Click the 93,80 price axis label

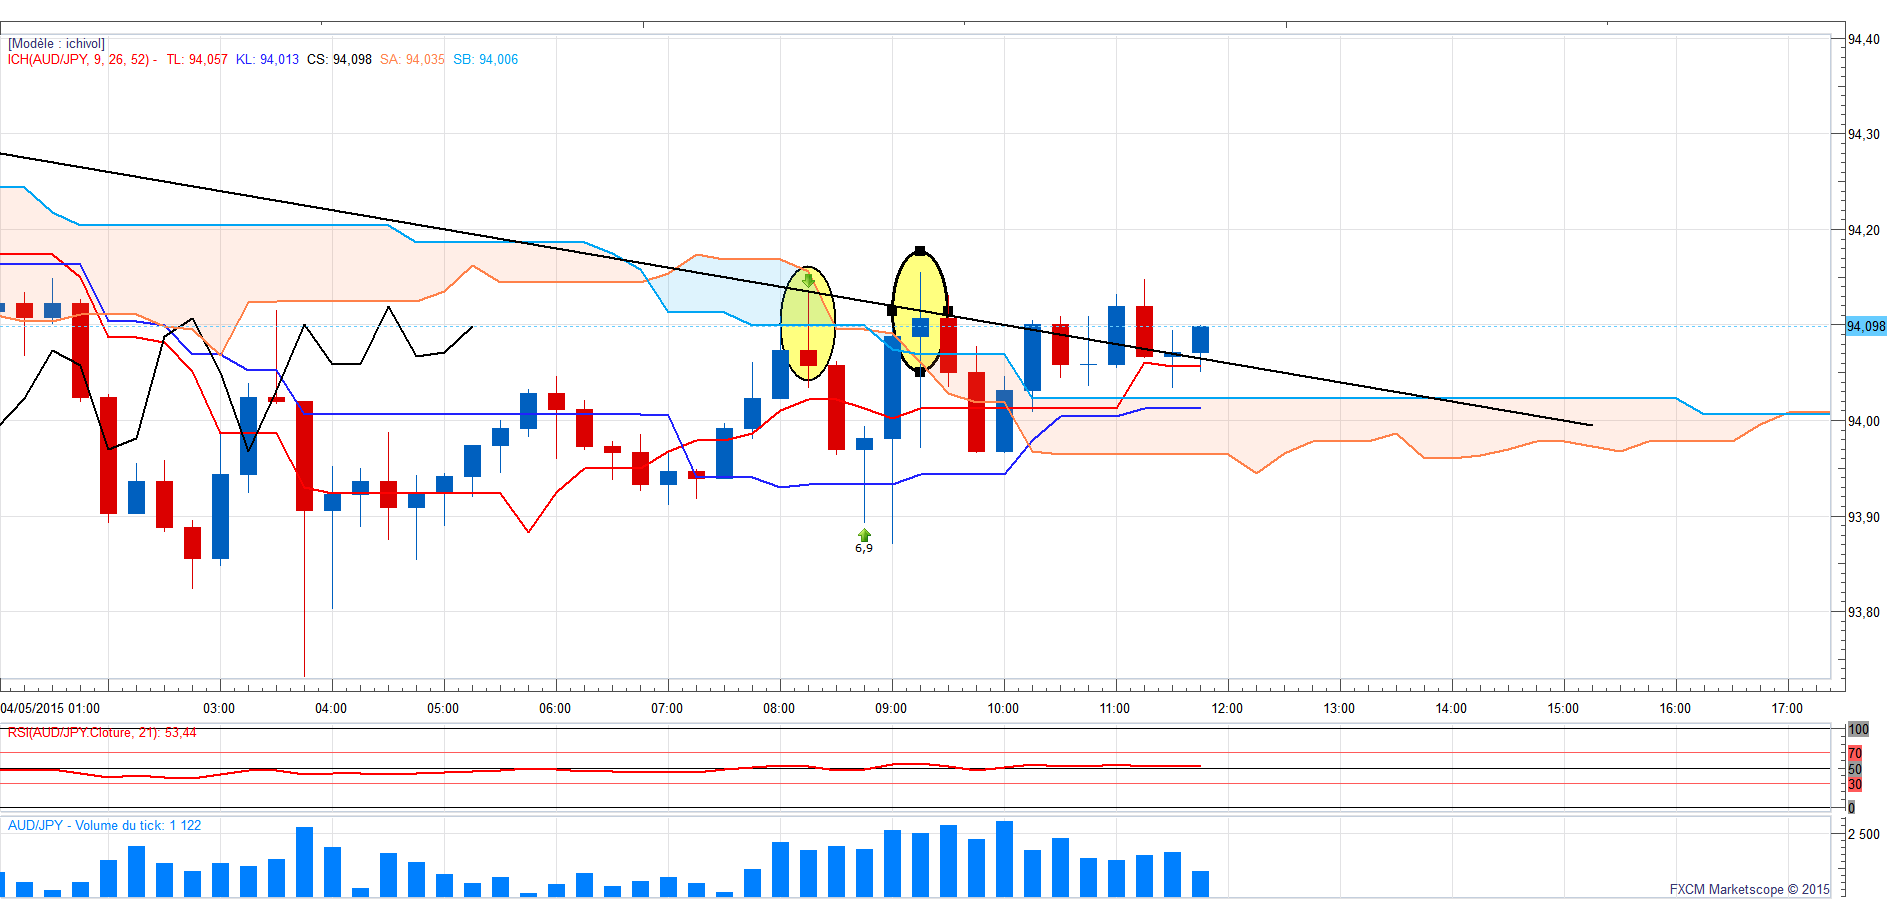(x=1863, y=613)
